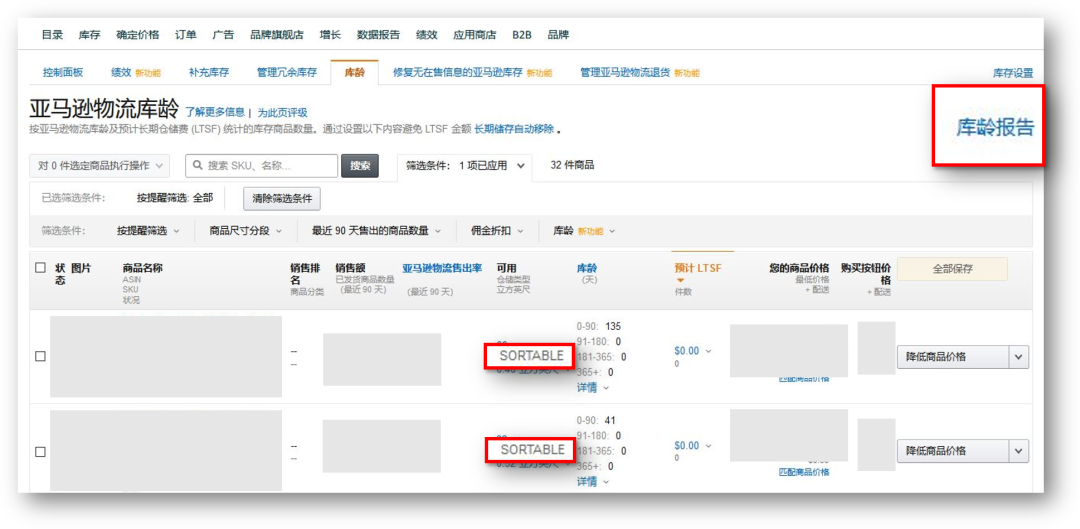Open action arrow beside 降低商品价格, 0-90: 135 row
The image size is (1080, 529).
pyautogui.click(x=1019, y=357)
